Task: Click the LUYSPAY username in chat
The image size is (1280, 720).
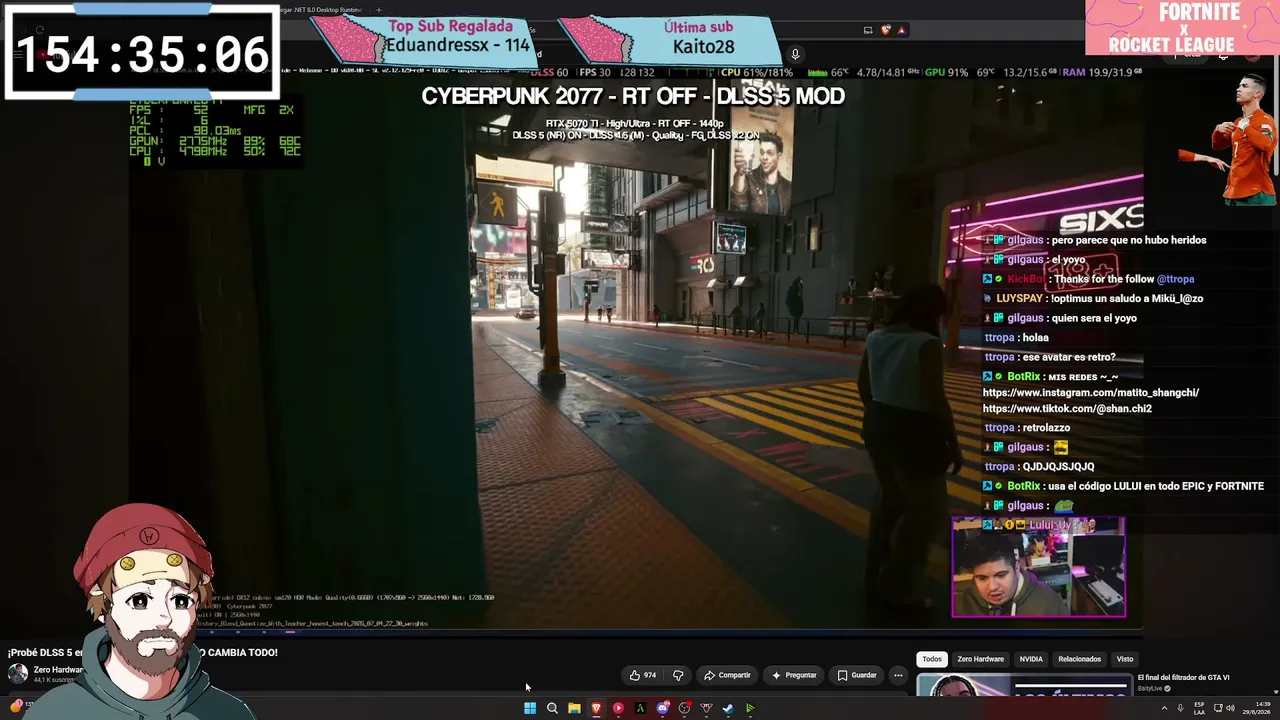Action: tap(1021, 298)
